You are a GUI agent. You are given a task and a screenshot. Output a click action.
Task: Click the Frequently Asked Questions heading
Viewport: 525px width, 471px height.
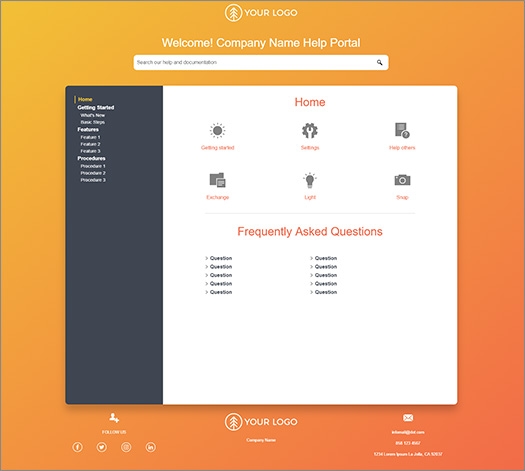click(310, 232)
